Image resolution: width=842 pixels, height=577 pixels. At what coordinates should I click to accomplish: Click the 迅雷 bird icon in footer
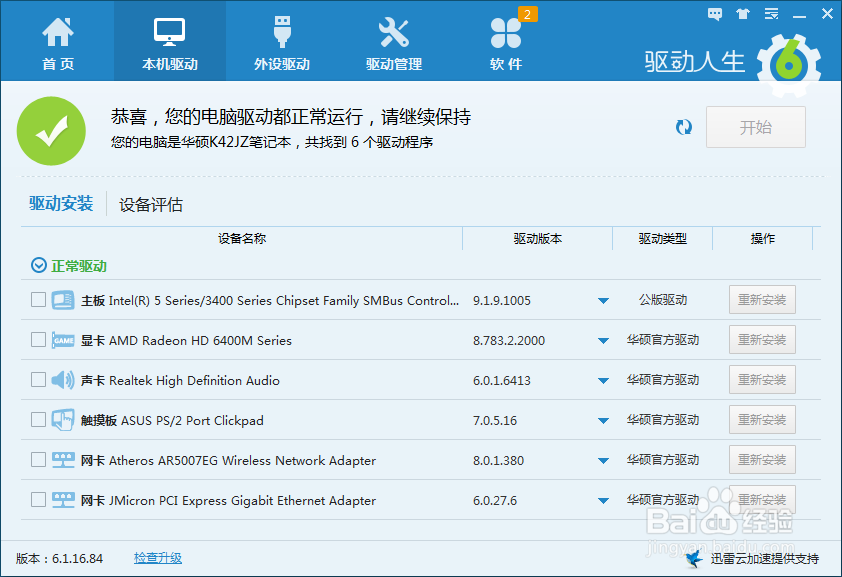(x=694, y=558)
